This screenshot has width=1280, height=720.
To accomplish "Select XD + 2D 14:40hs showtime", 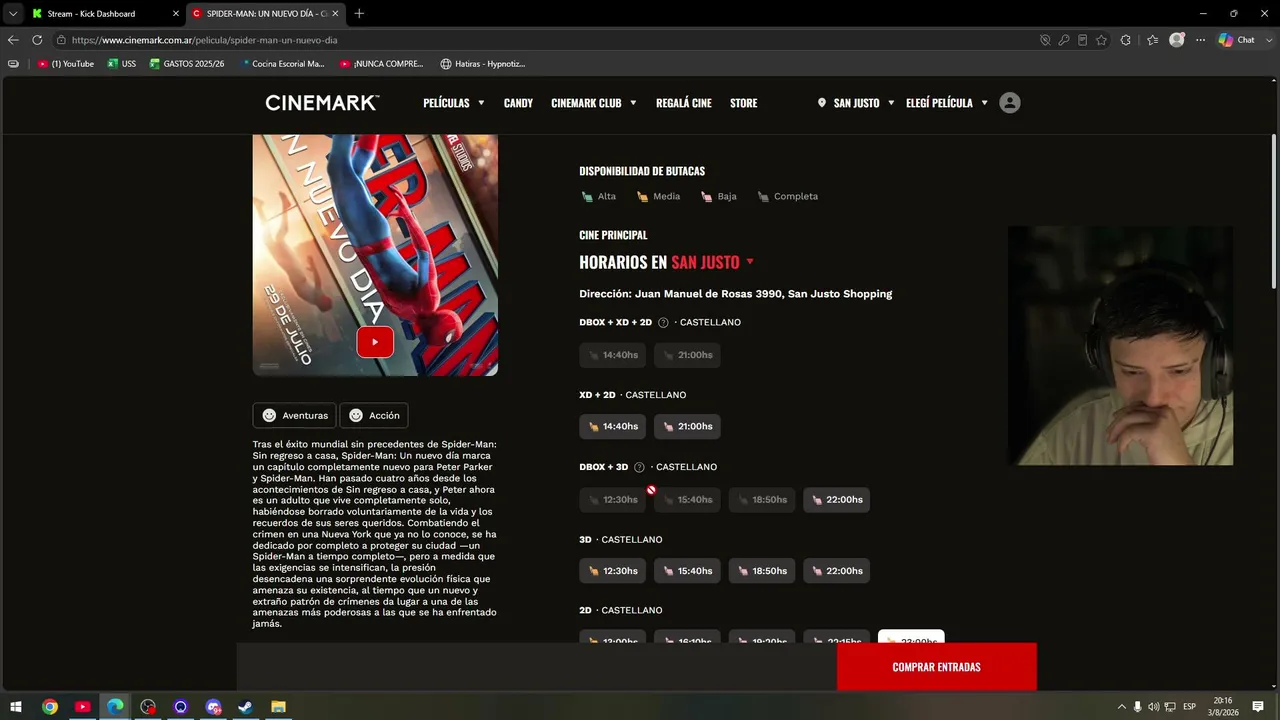I will click(x=613, y=427).
